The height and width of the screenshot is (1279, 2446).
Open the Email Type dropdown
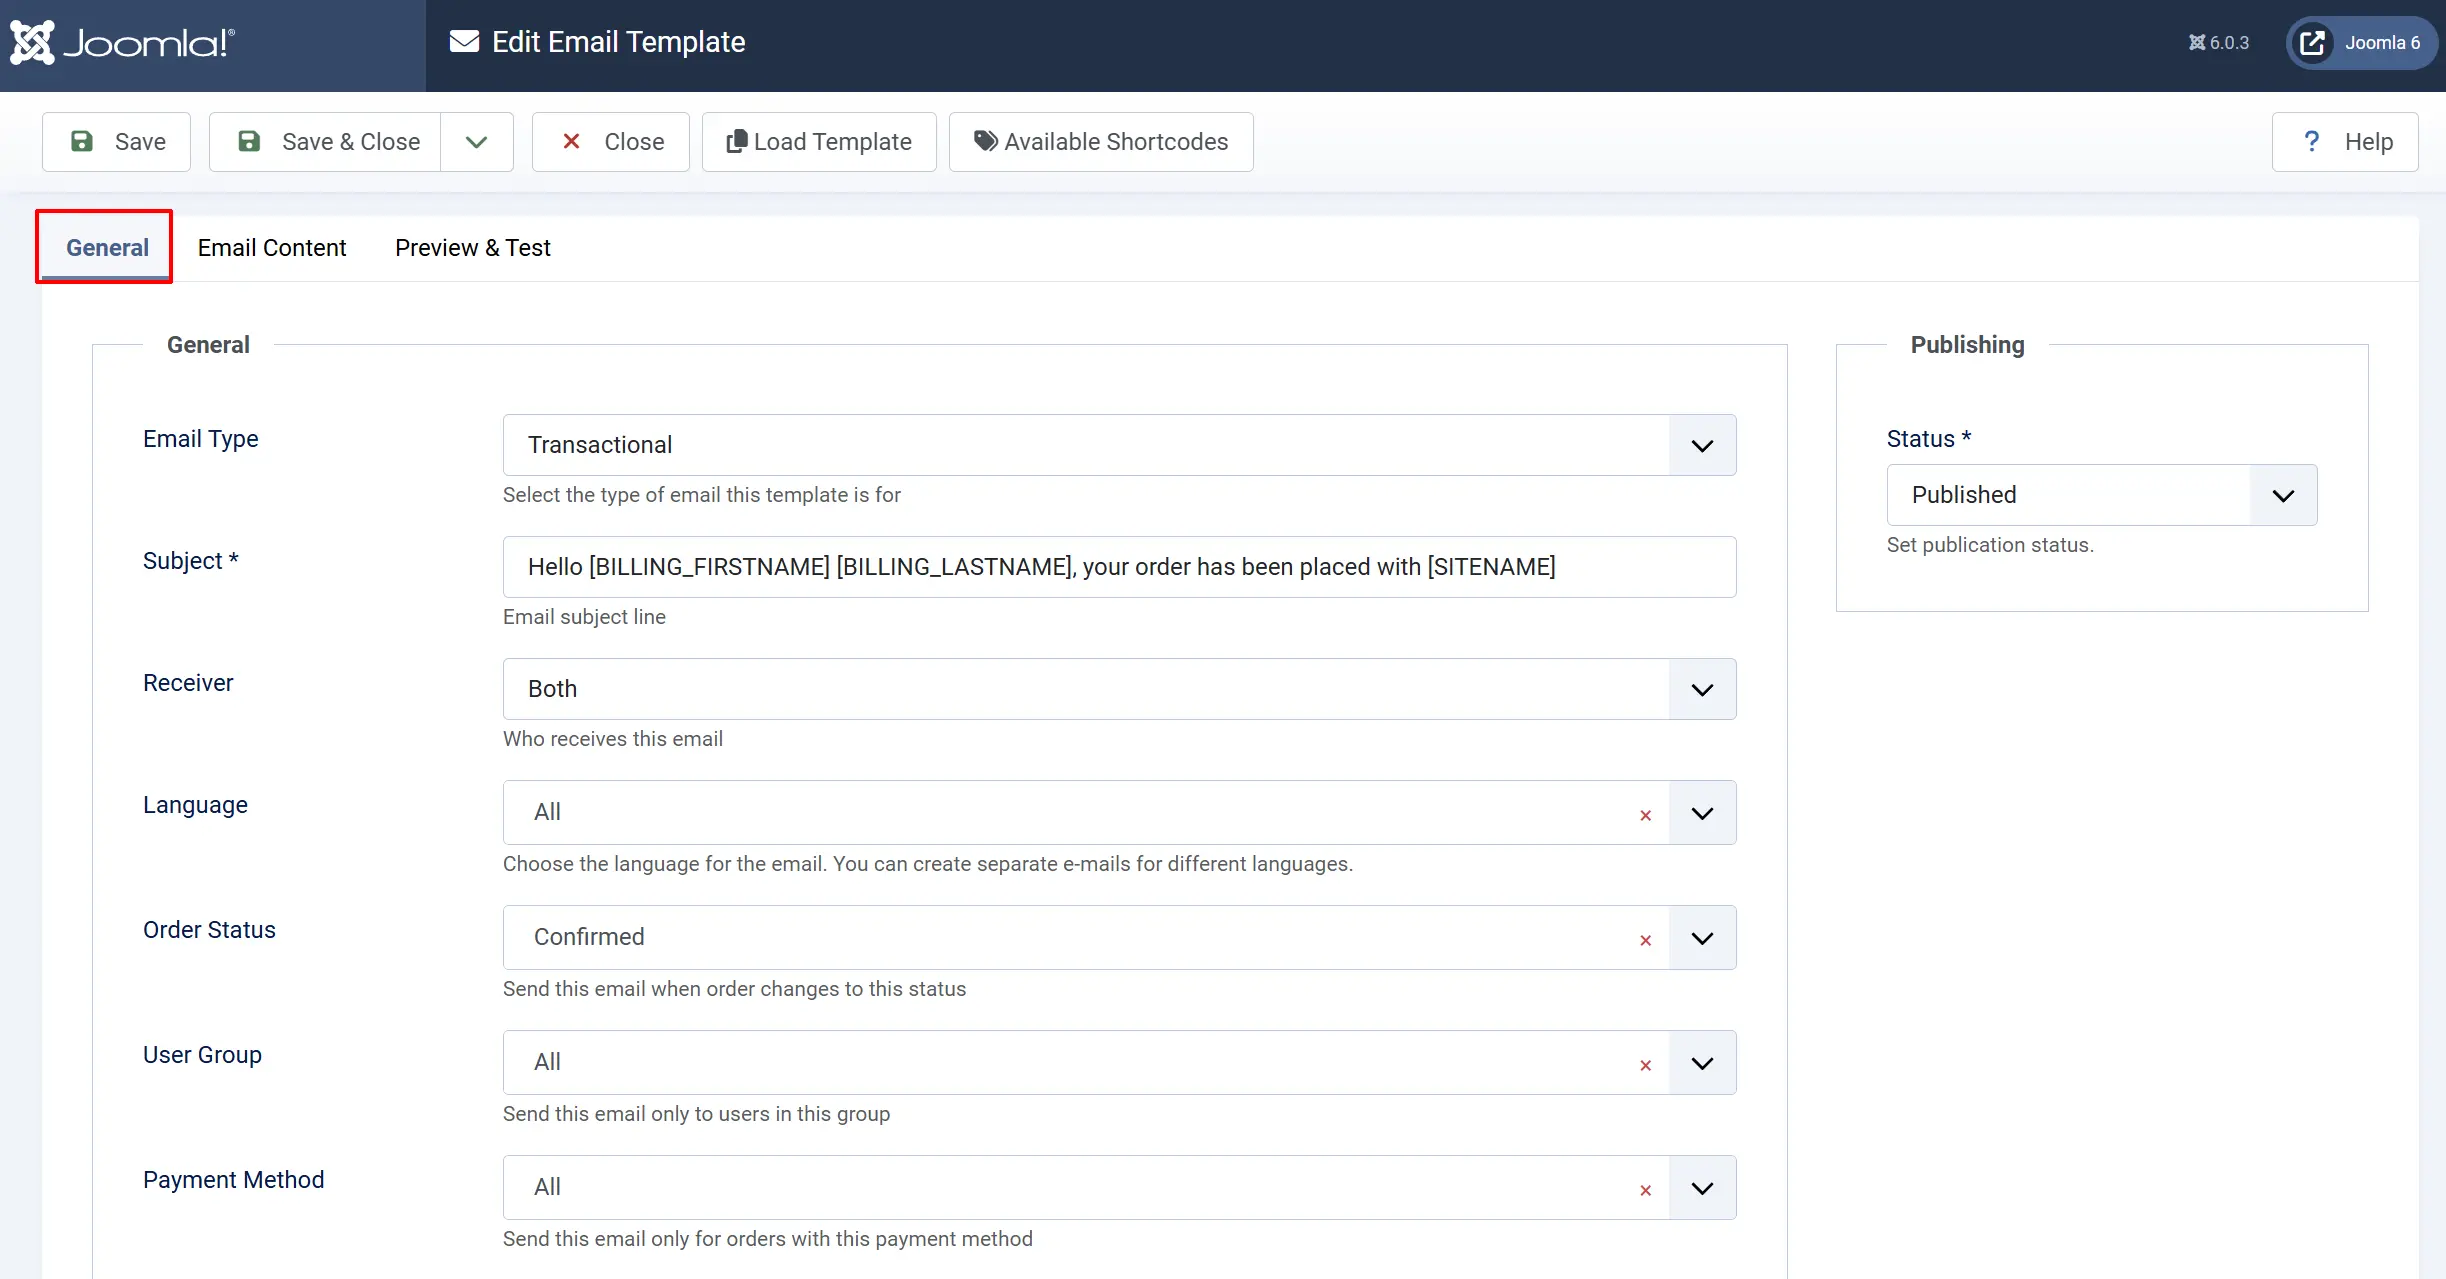coord(1119,445)
